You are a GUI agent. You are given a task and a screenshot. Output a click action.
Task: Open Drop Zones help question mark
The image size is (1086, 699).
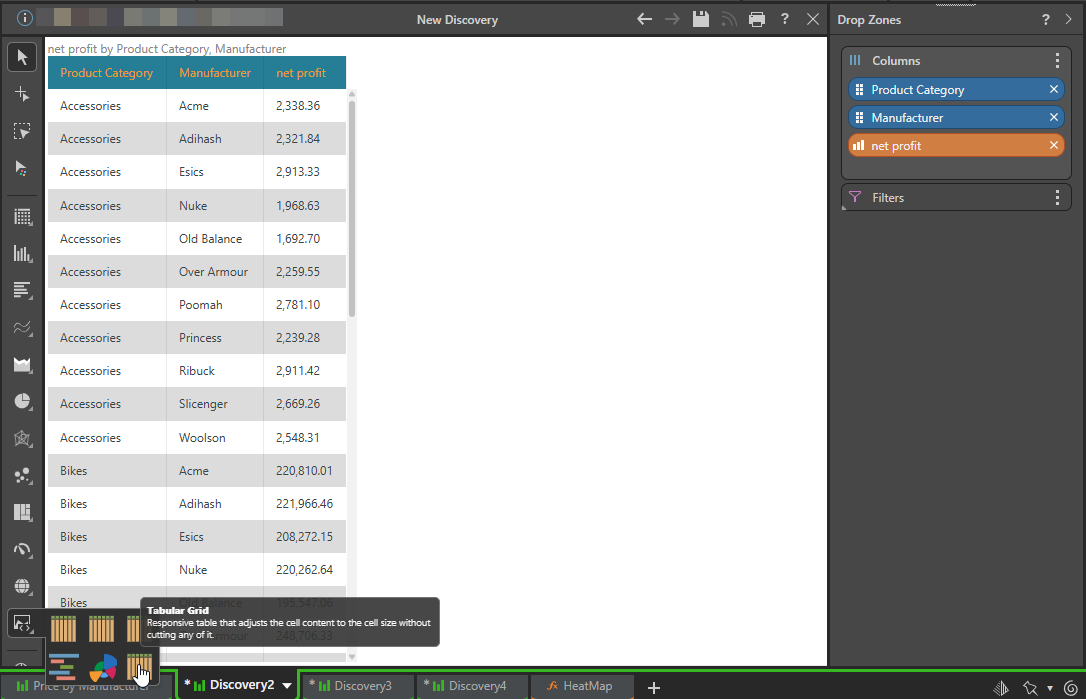point(1046,20)
